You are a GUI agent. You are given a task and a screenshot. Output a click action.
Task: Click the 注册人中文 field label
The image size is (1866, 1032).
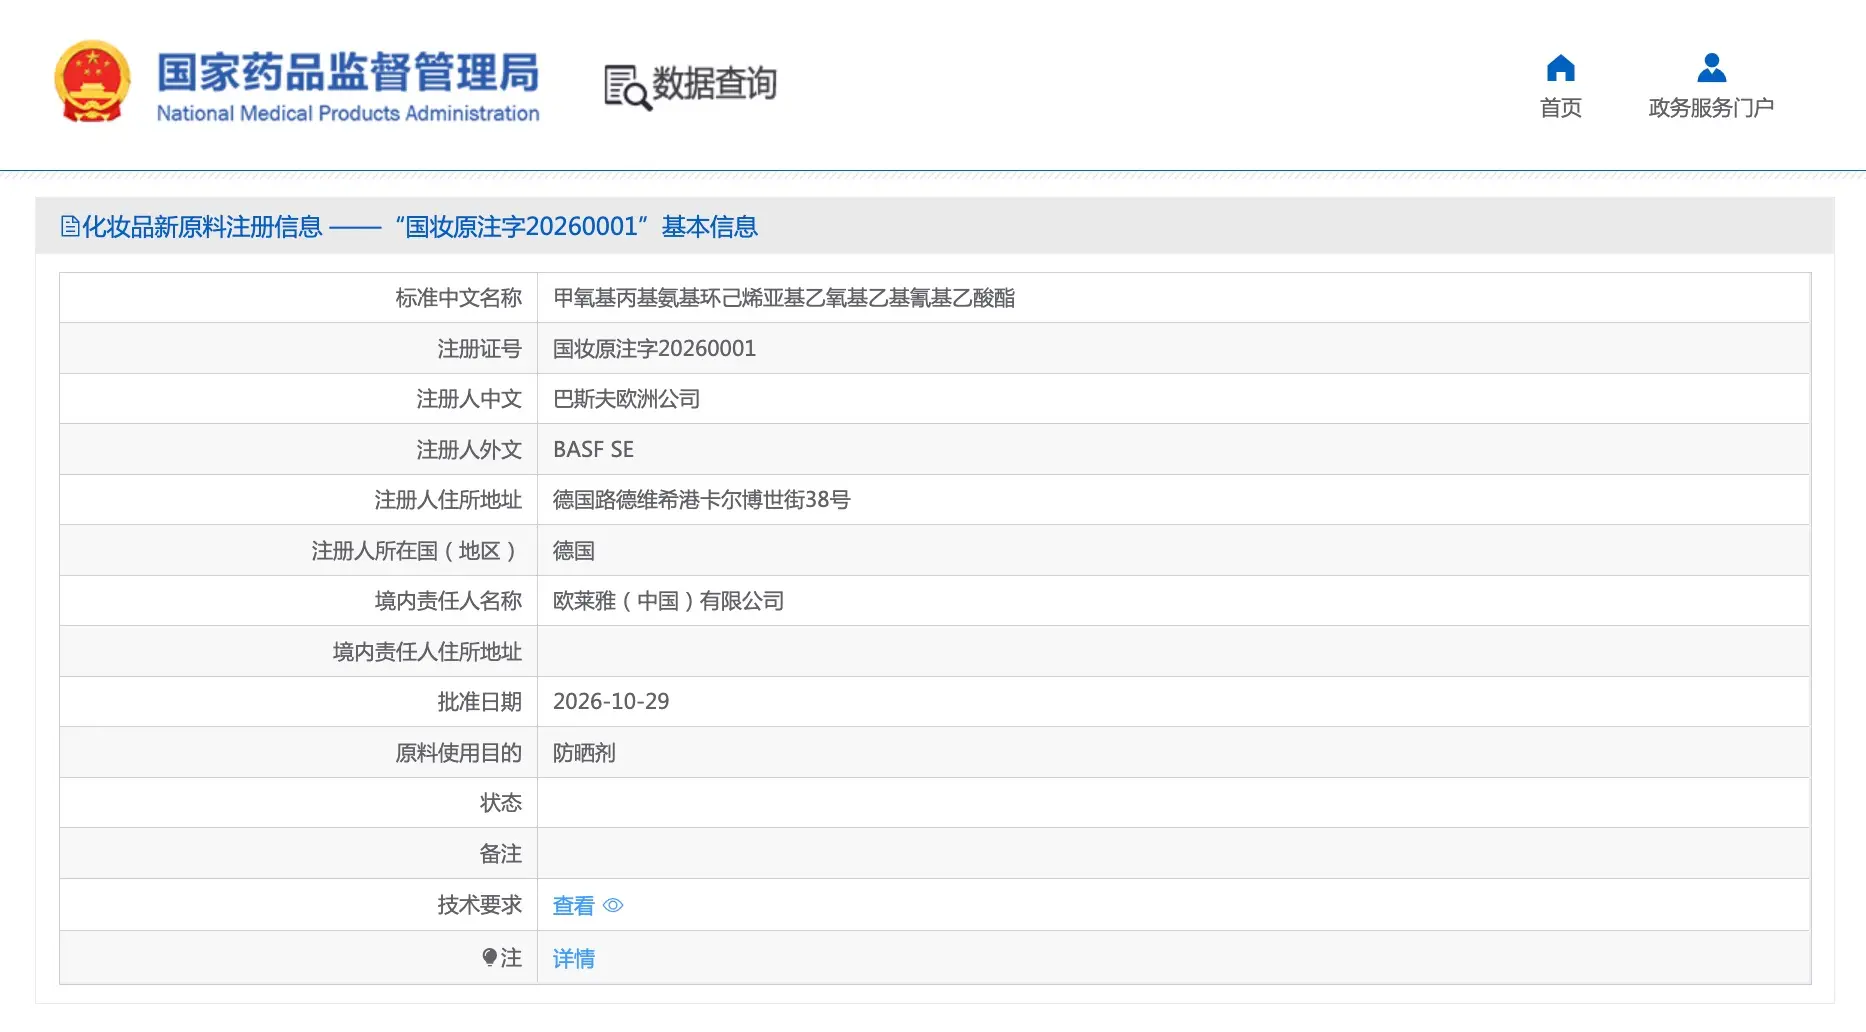tap(468, 399)
